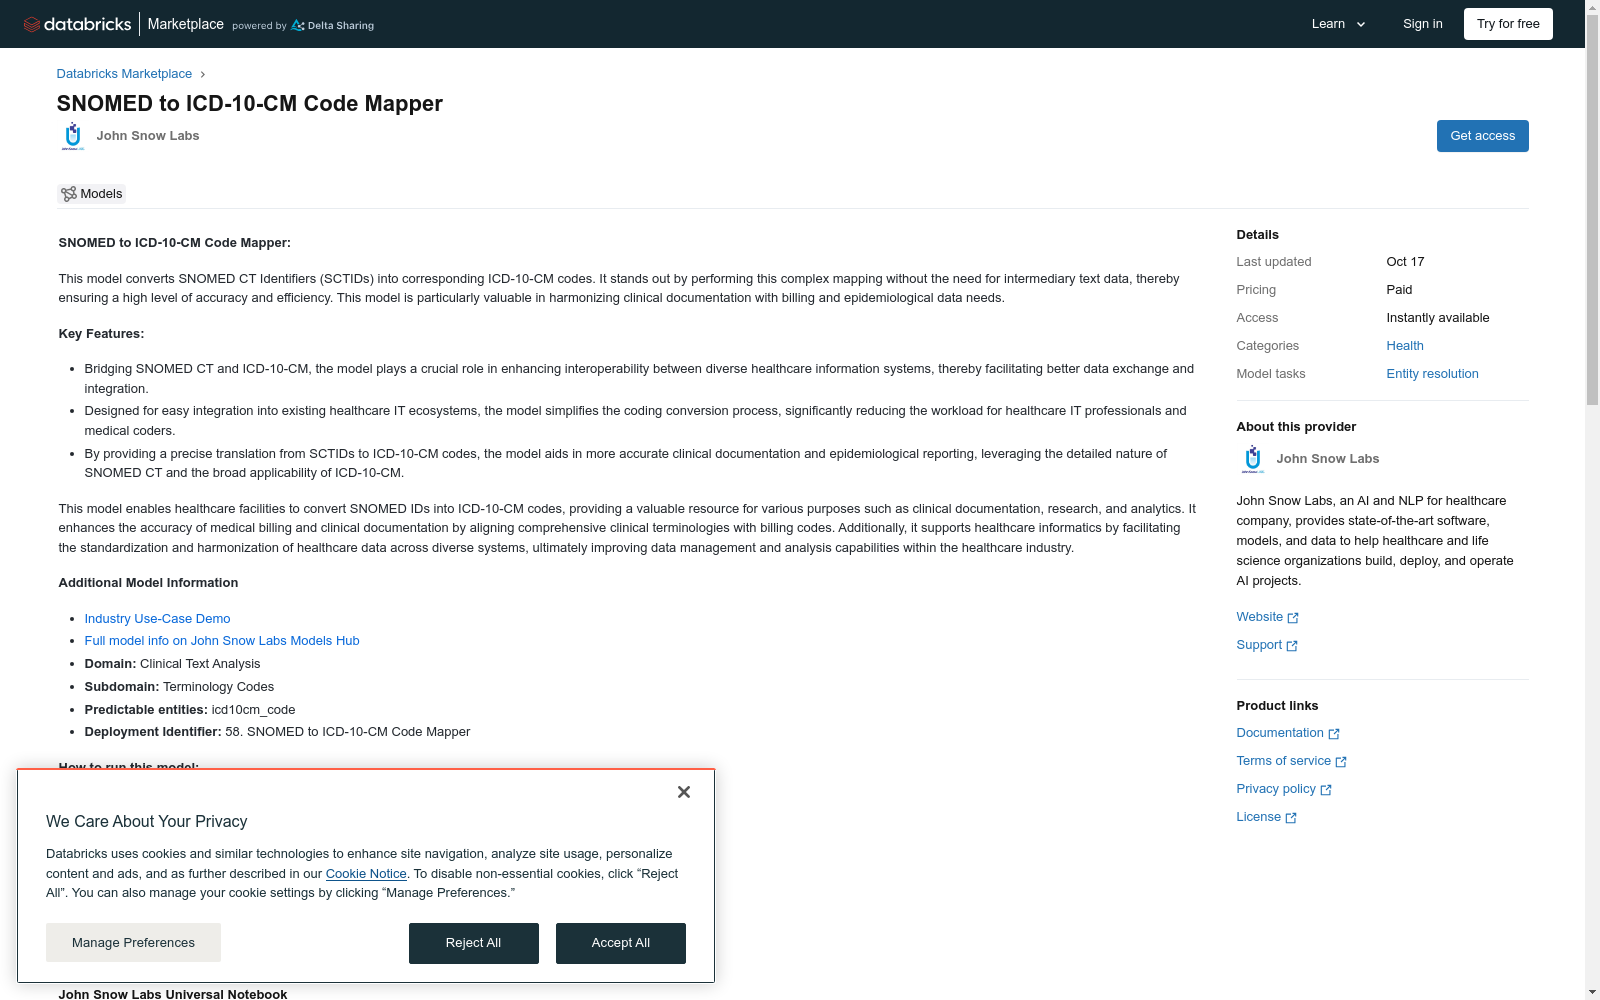Open John Snow Labs provider name under title
Image resolution: width=1600 pixels, height=1000 pixels.
click(x=148, y=136)
